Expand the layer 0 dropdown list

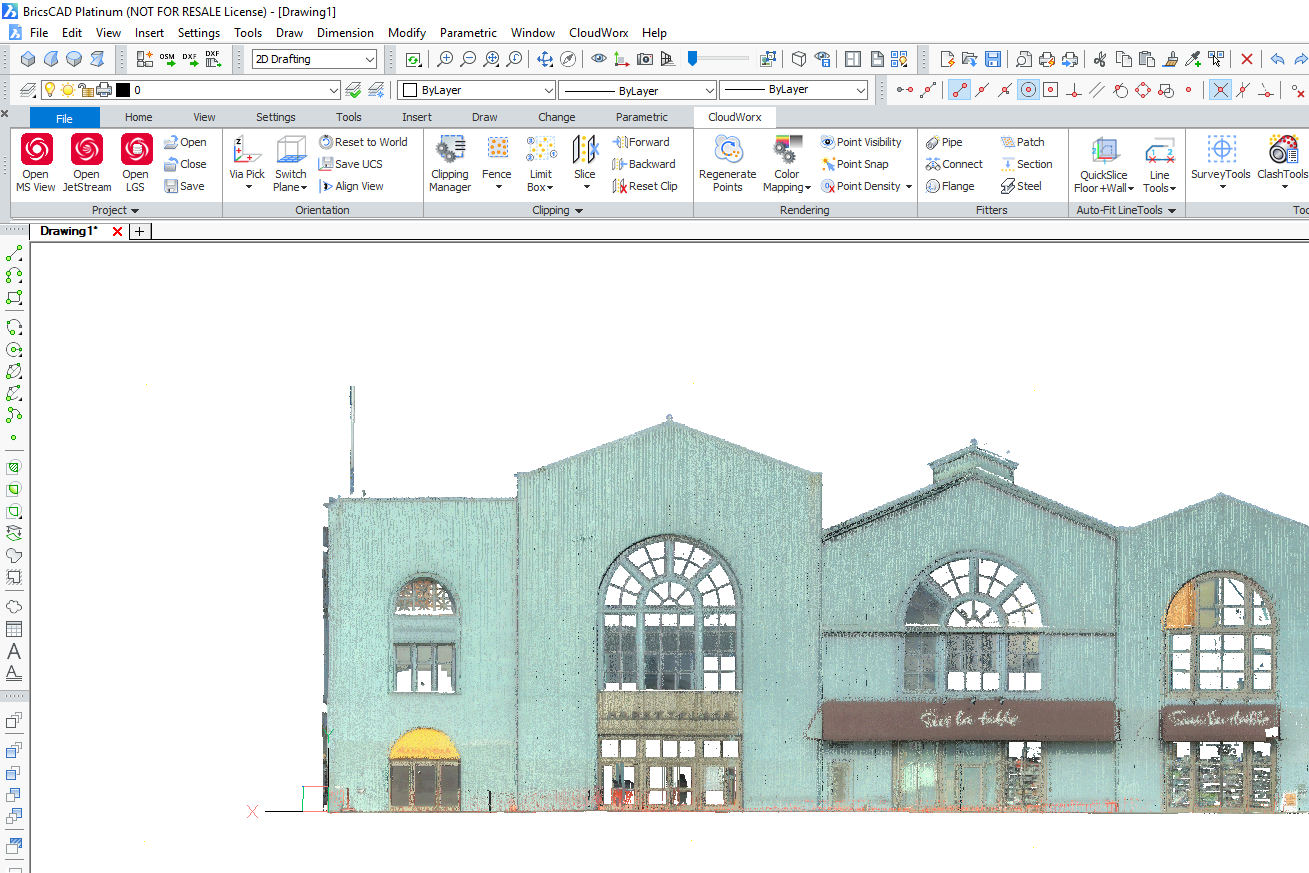[334, 90]
